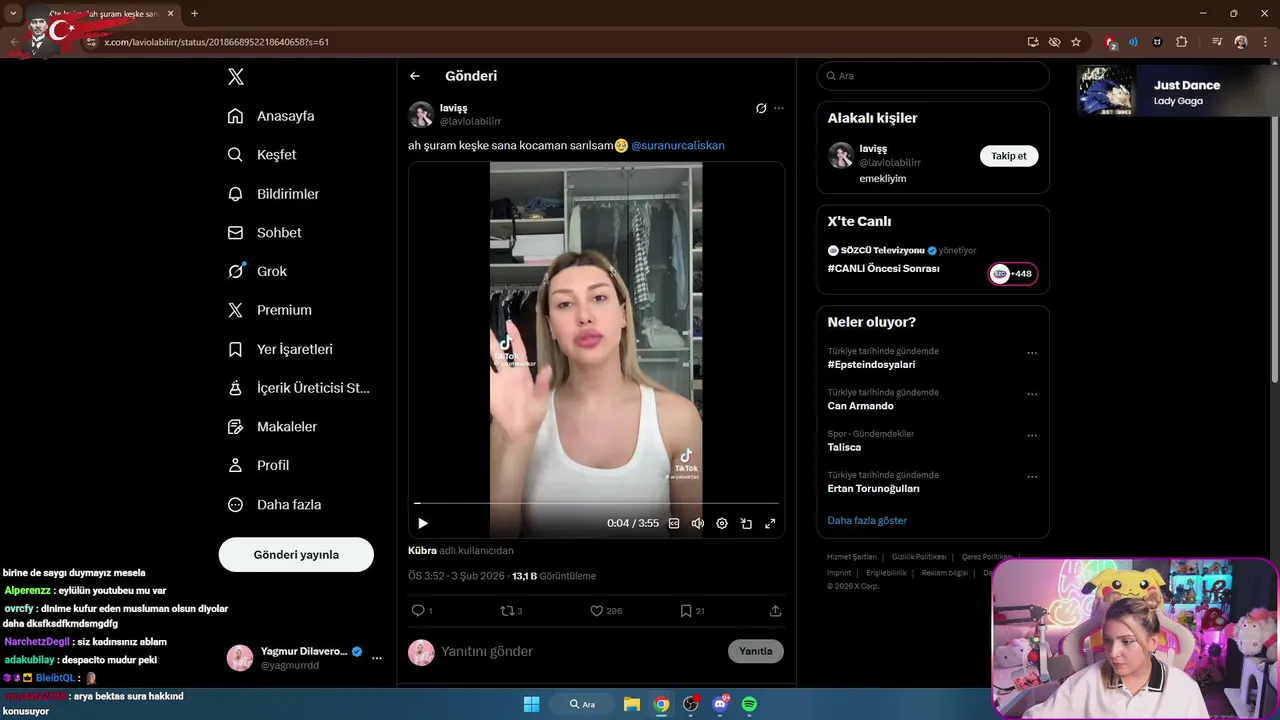Open Makaleler articles page
1280x720 pixels.
(272, 427)
